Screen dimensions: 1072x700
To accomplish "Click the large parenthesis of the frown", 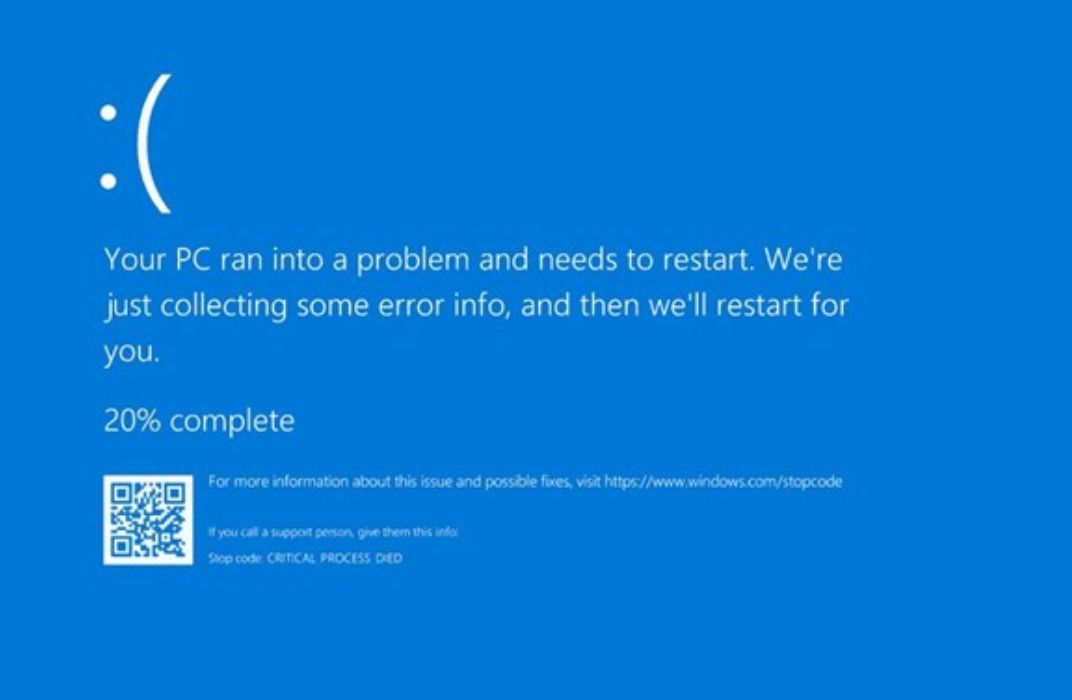I will pos(154,144).
